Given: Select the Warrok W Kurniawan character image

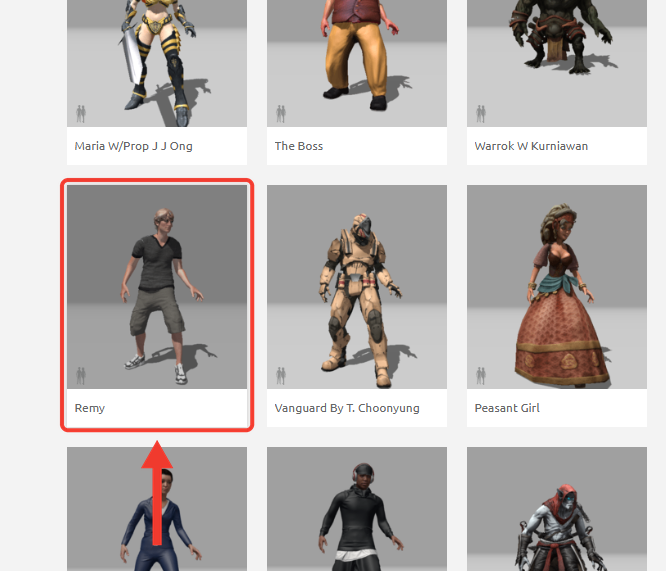Looking at the screenshot, I should click(557, 63).
